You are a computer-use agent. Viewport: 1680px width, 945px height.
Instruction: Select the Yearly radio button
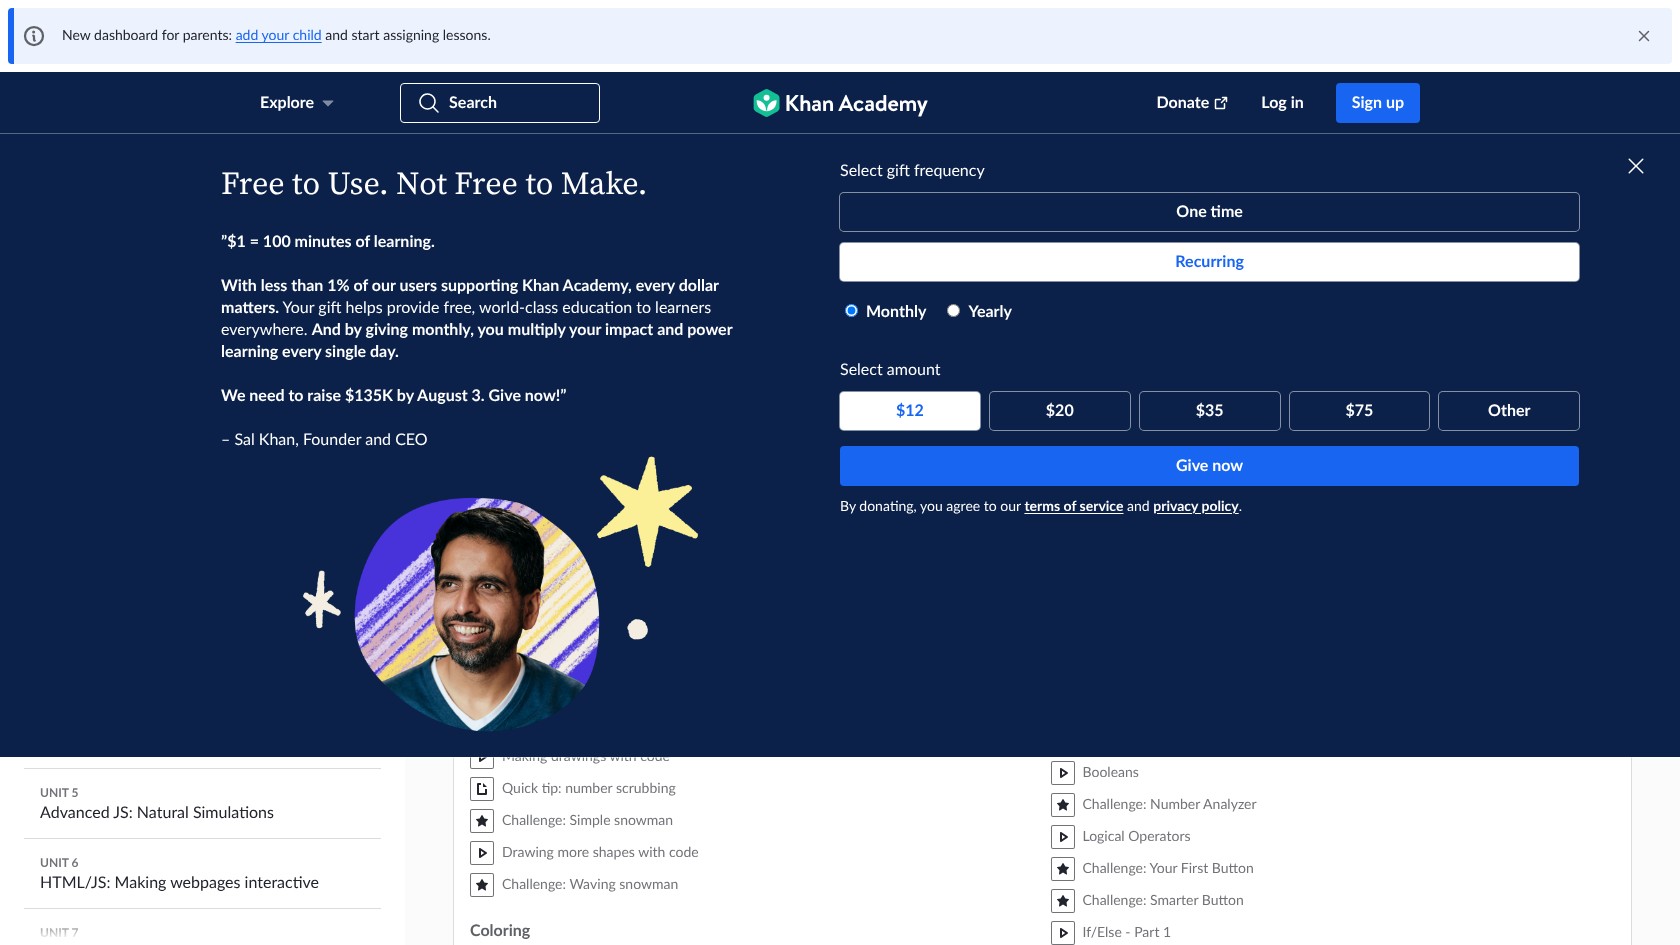click(x=954, y=311)
